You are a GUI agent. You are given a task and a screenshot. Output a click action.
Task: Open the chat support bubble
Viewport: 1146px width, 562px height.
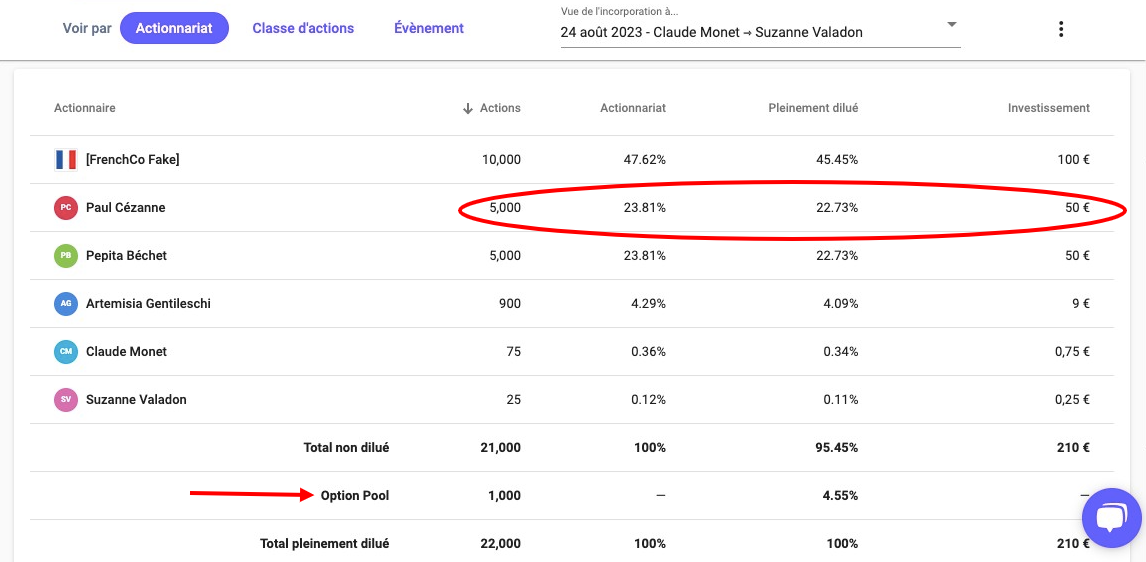1111,517
